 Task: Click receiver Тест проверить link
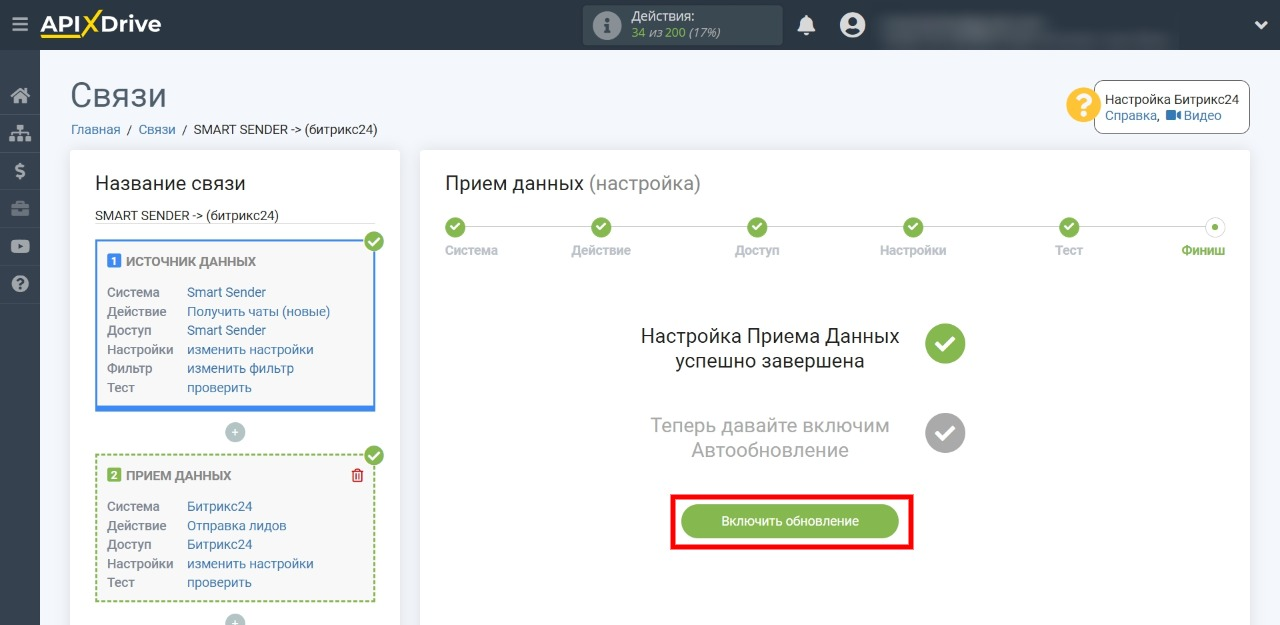pyautogui.click(x=219, y=583)
